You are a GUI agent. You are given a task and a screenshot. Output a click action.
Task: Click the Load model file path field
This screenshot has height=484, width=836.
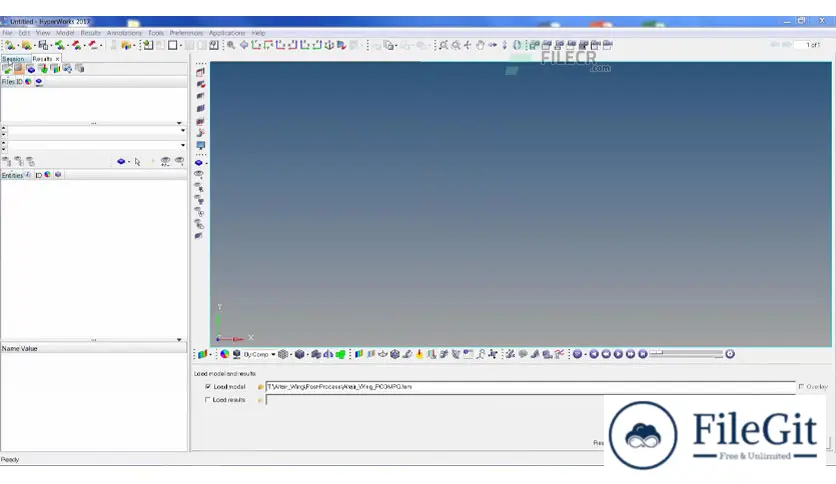pyautogui.click(x=530, y=387)
